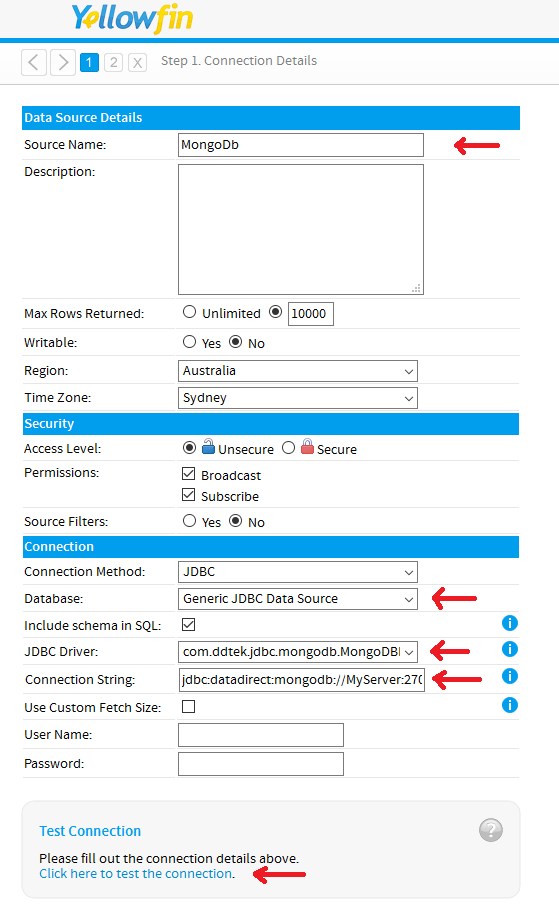Set Source Filters to No
This screenshot has width=559, height=905.
coord(235,521)
